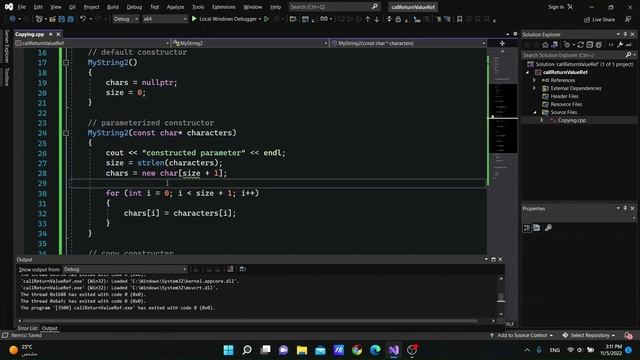Open taskbar Search
This screenshot has width=640, height=360.
point(247,350)
